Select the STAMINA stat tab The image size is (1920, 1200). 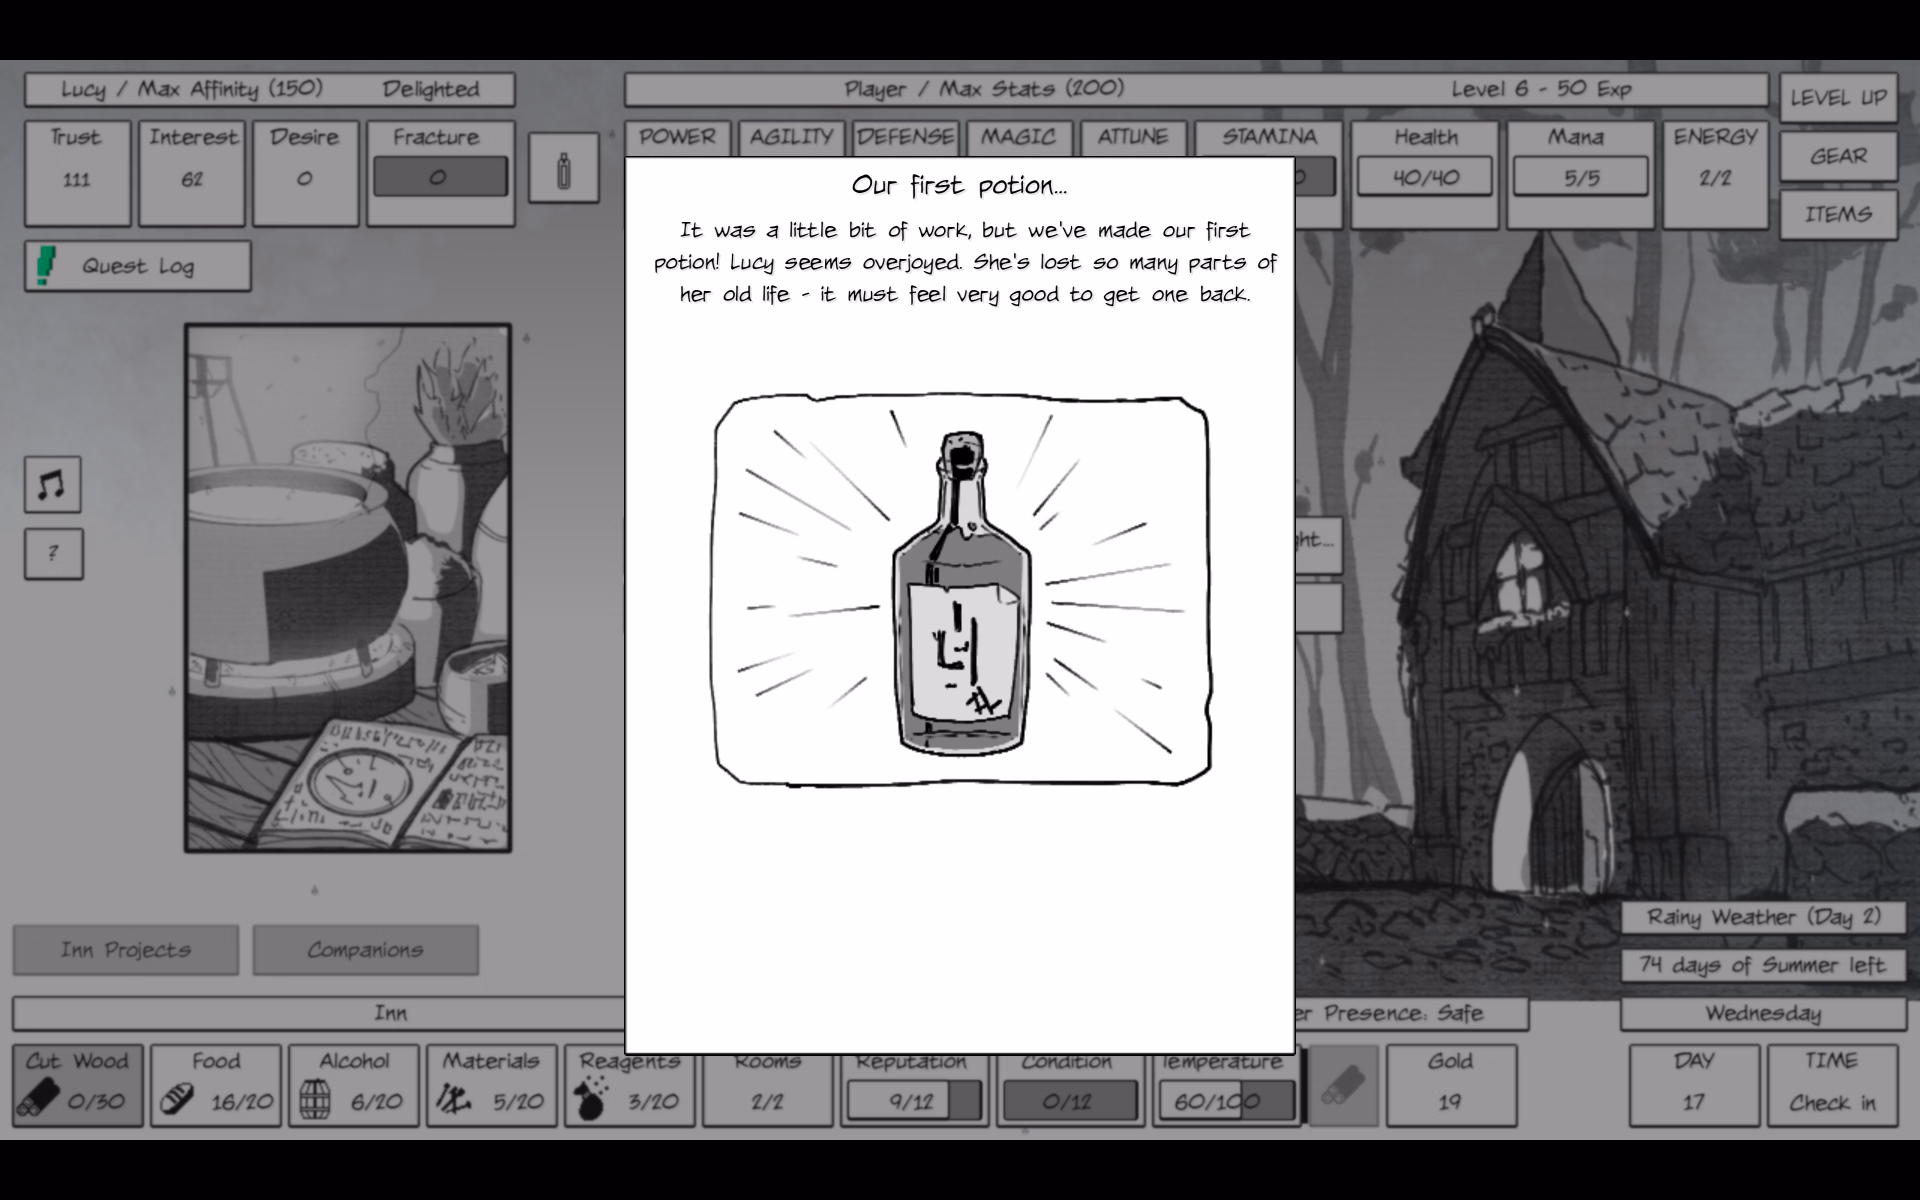[1269, 138]
